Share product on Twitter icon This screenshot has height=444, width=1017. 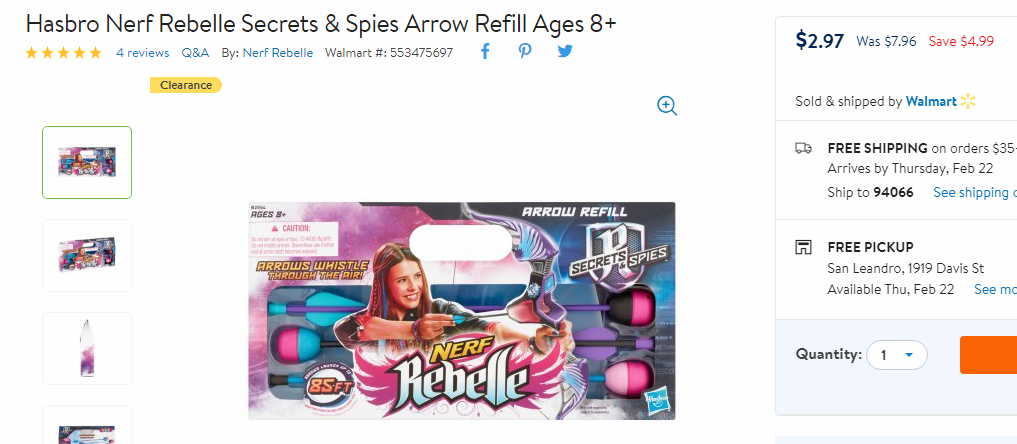click(x=565, y=51)
